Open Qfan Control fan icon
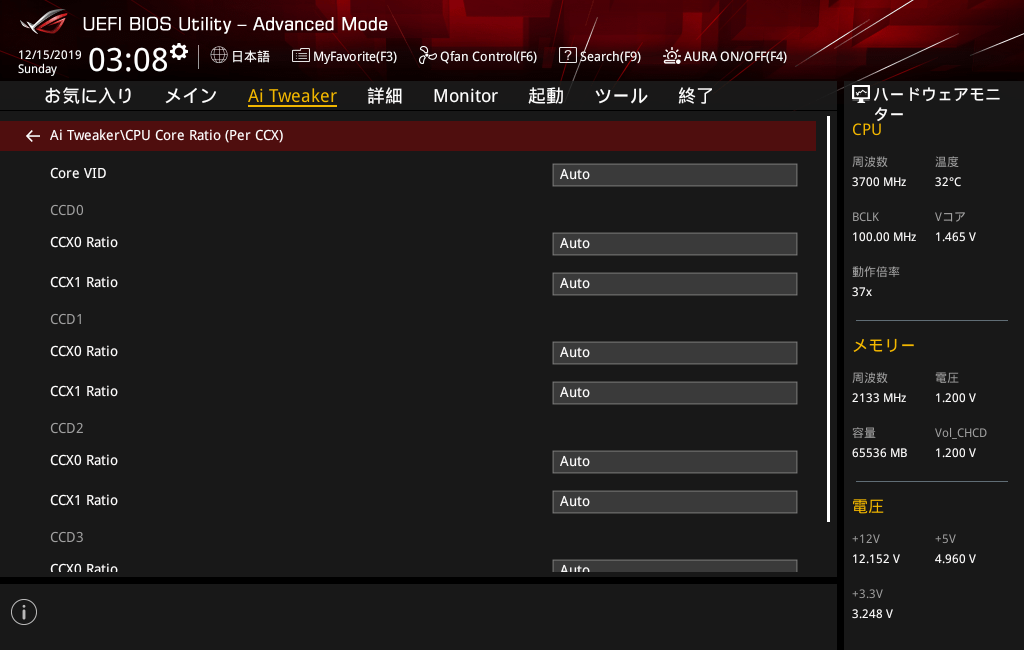The width and height of the screenshot is (1024, 650). [x=427, y=56]
